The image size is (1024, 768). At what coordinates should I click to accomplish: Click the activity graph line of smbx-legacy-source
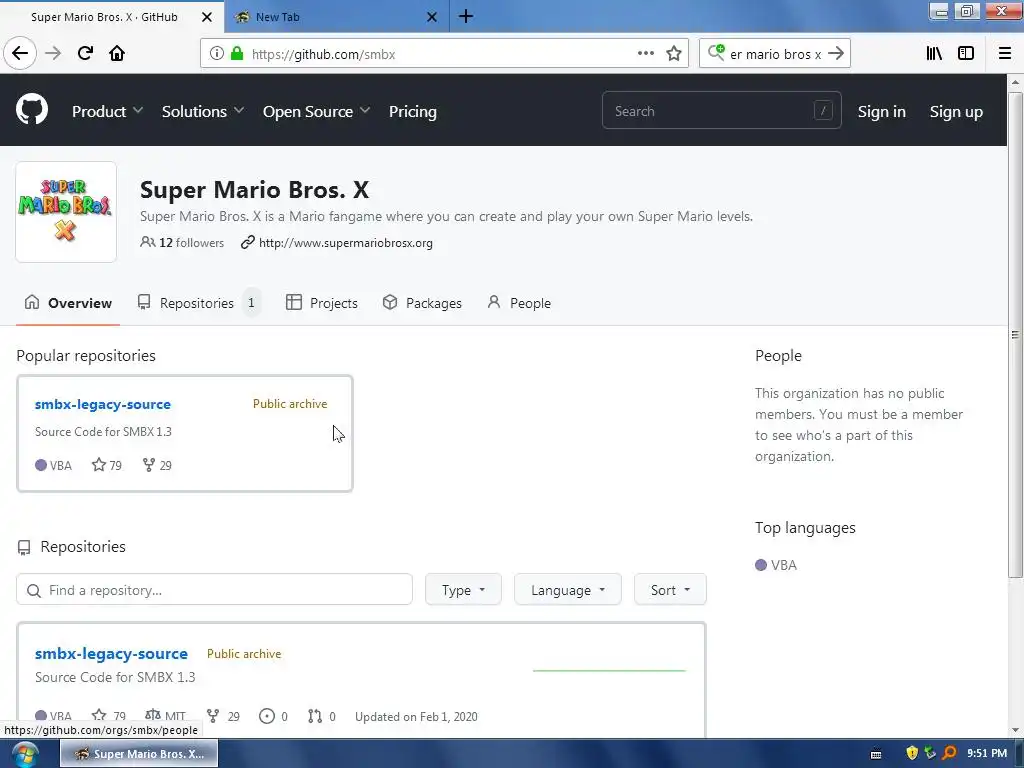[x=609, y=670]
